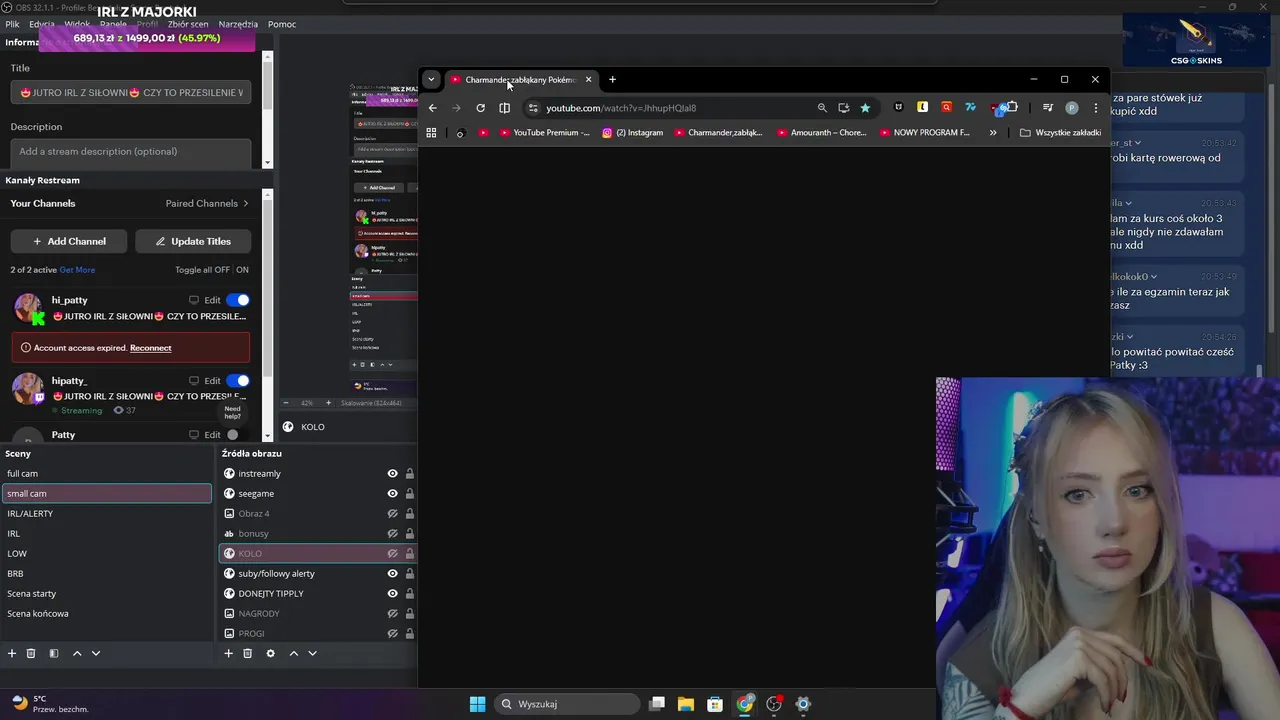Open the Skalowanie preview scaling dropdown
The height and width of the screenshot is (720, 1280).
point(371,403)
